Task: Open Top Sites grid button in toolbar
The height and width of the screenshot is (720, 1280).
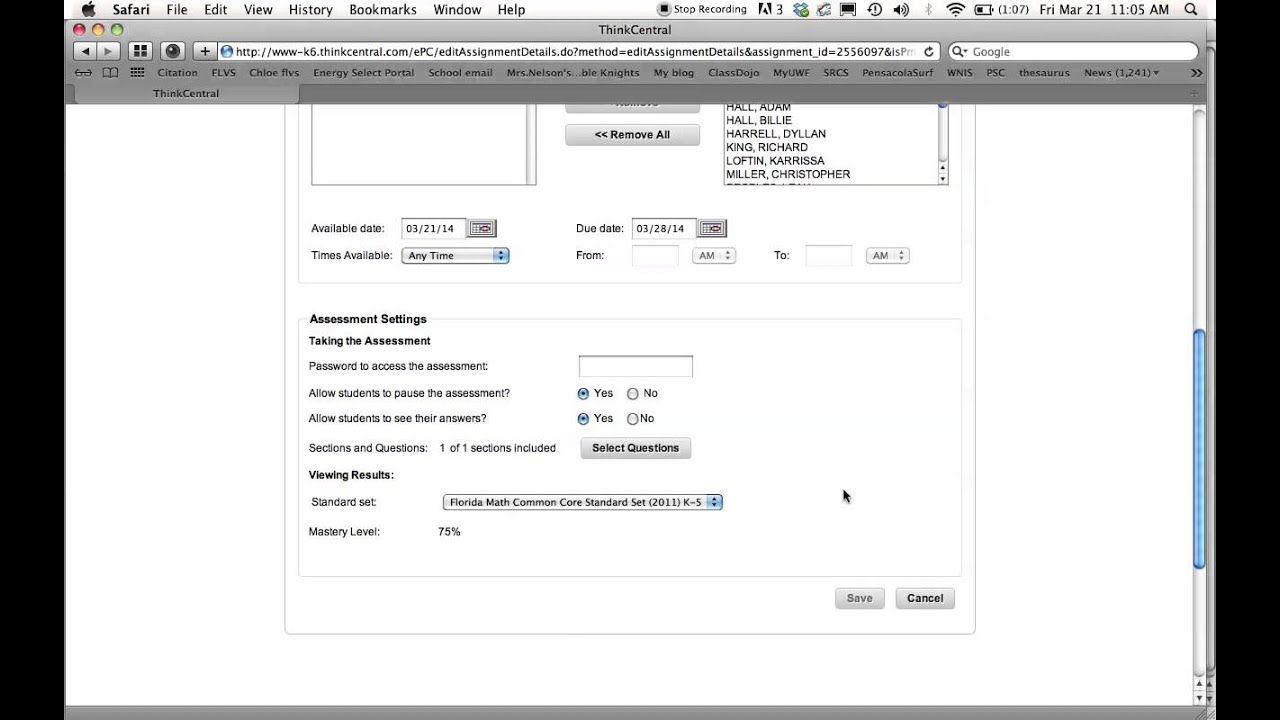Action: point(140,51)
